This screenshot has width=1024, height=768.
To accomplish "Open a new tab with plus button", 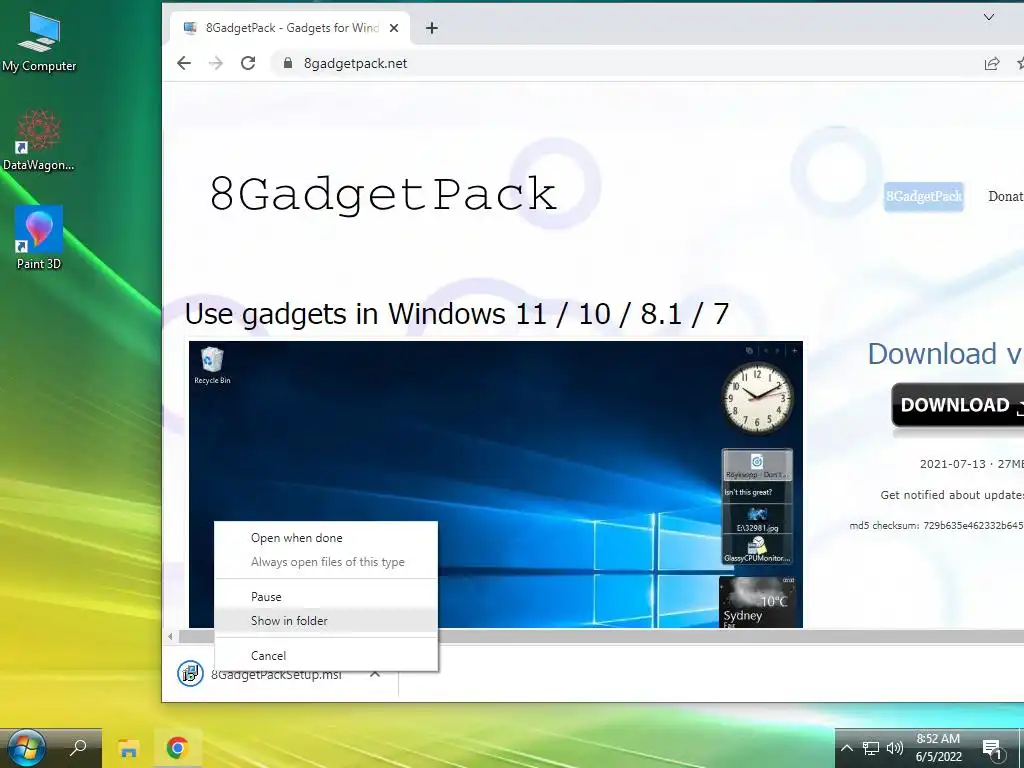I will 431,28.
